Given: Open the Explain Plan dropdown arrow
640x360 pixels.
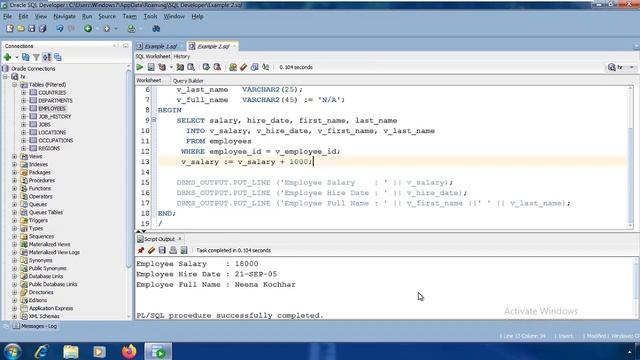Looking at the screenshot, I should click(171, 68).
